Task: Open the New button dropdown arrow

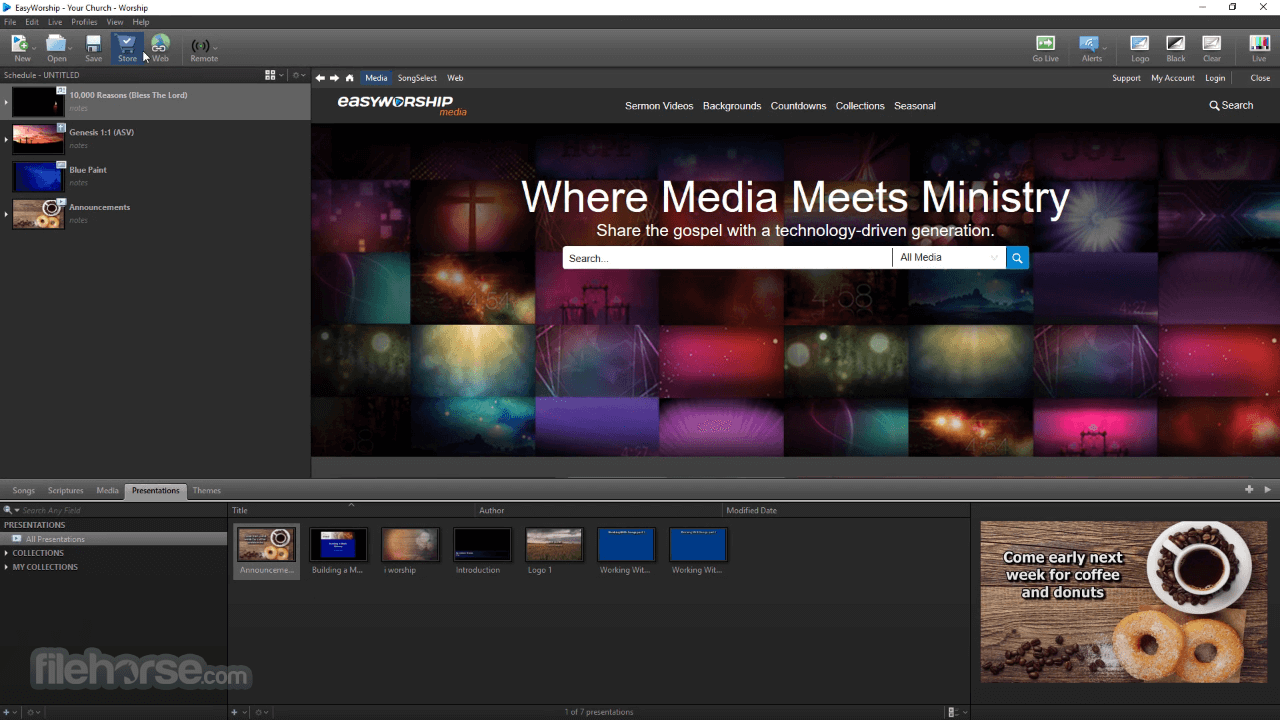Action: [34, 47]
